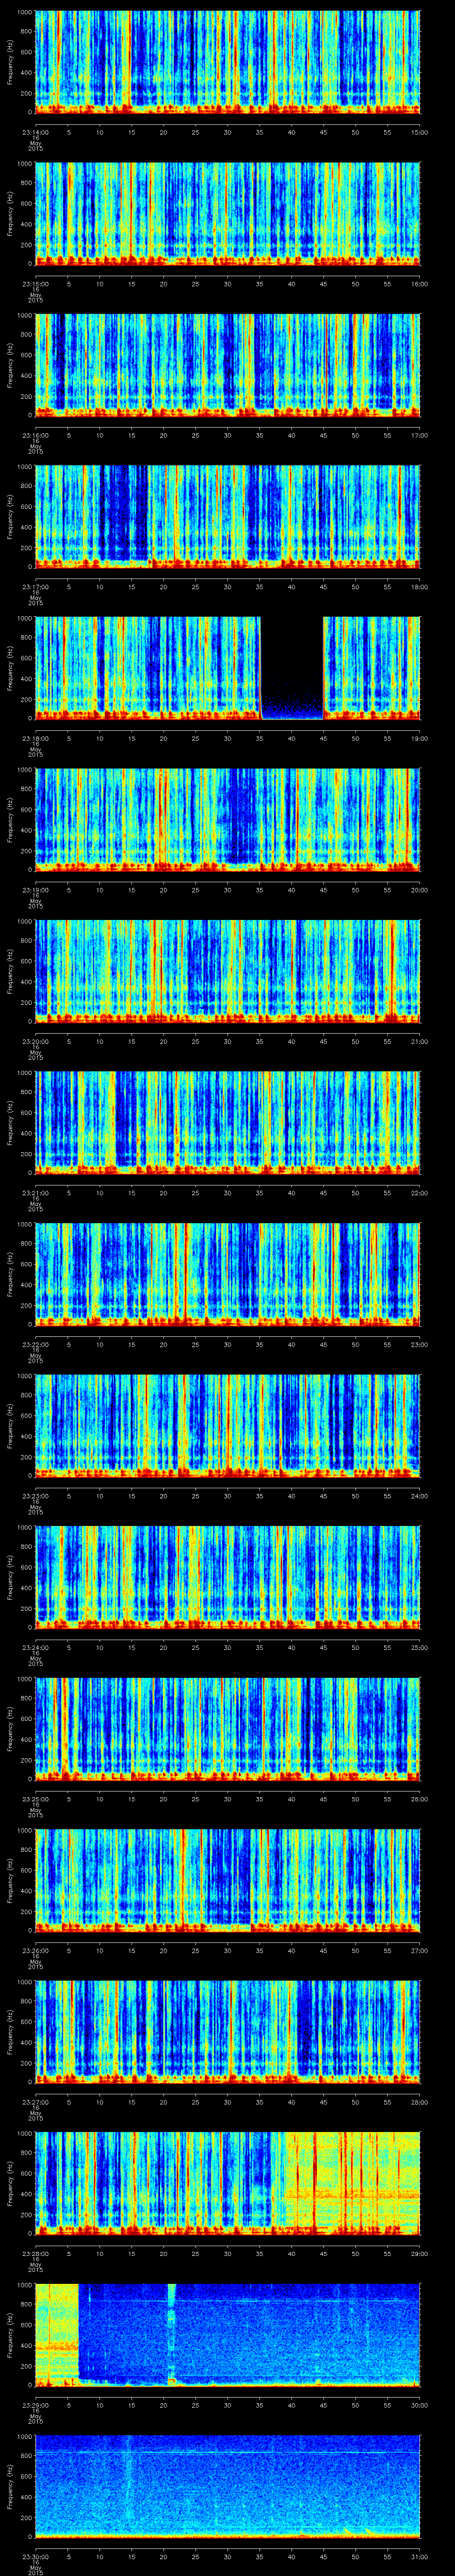This screenshot has height=2576, width=455.
Task: Click the "23:28:00" start time label
Action: [x=35, y=2253]
